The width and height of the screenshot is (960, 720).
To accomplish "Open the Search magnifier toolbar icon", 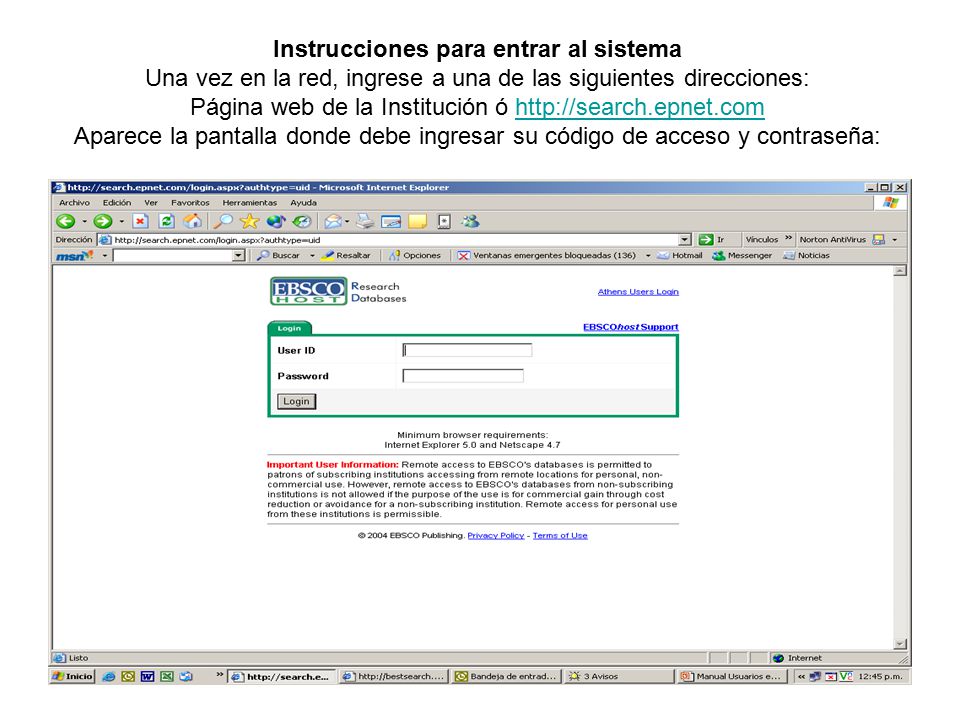I will pyautogui.click(x=224, y=221).
